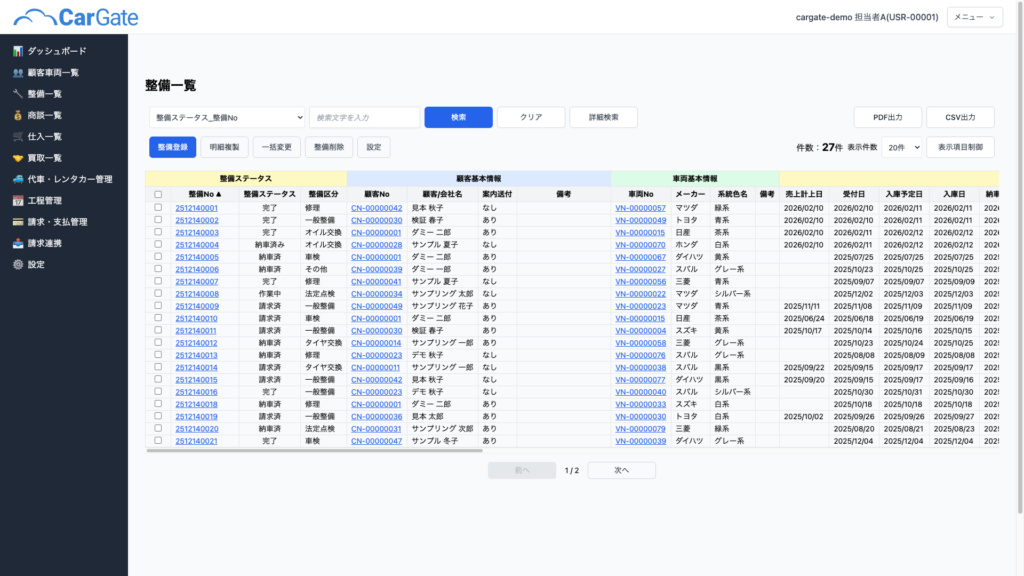Open 代車・レンタカー管理 via its car icon
Screen dimensions: 1024x576
(18, 179)
